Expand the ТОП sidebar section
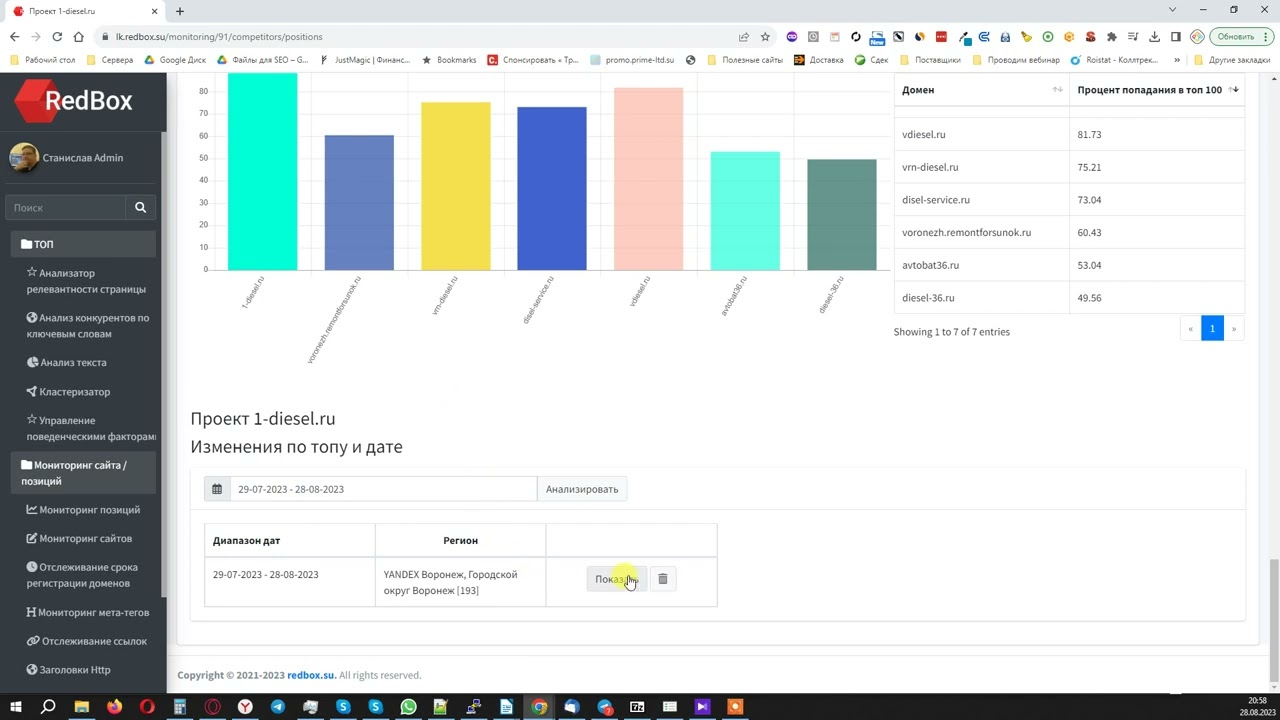The image size is (1280, 720). (x=84, y=244)
